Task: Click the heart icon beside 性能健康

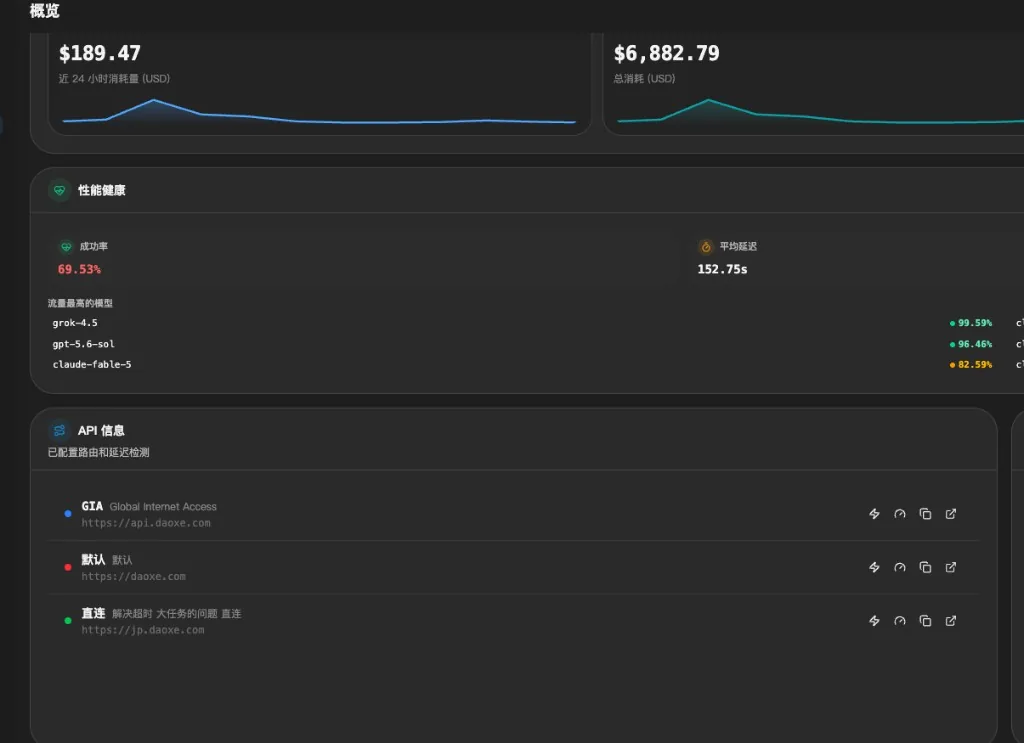Action: pyautogui.click(x=59, y=191)
